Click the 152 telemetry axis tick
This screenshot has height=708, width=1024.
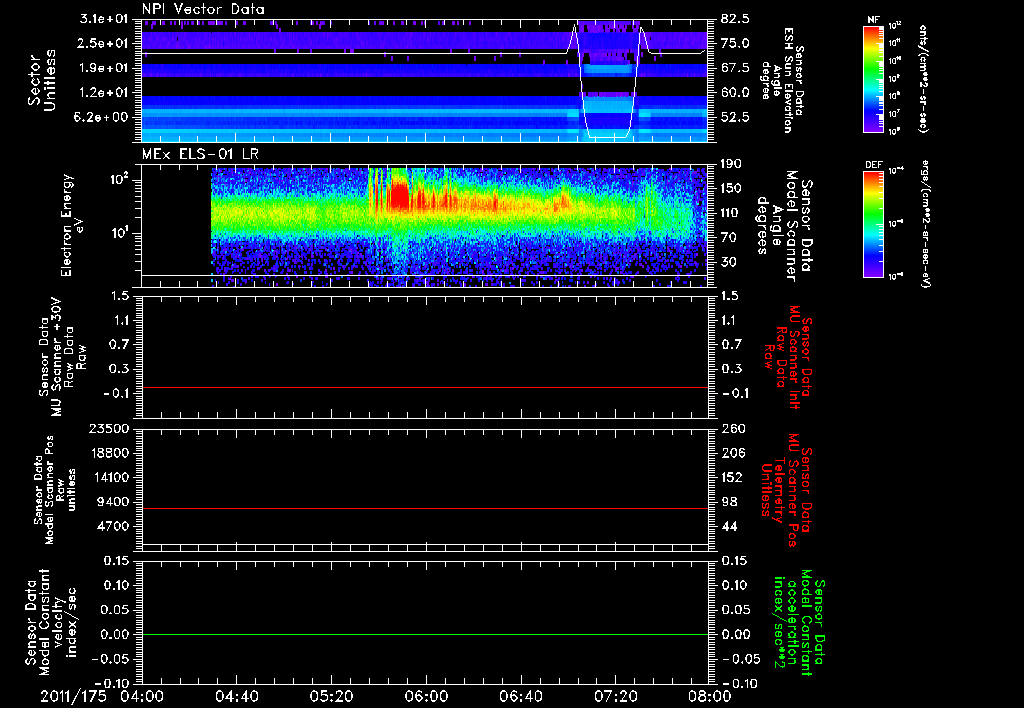731,477
